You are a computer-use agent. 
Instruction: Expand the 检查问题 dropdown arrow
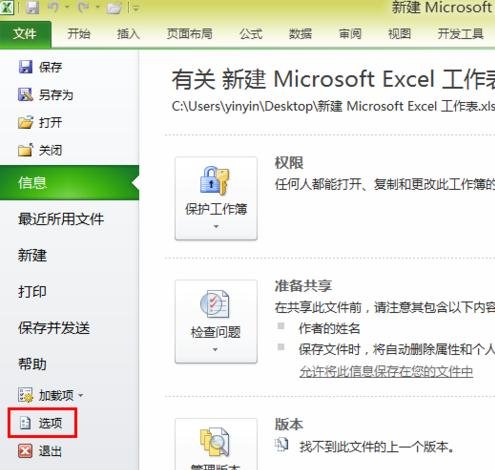tap(215, 350)
